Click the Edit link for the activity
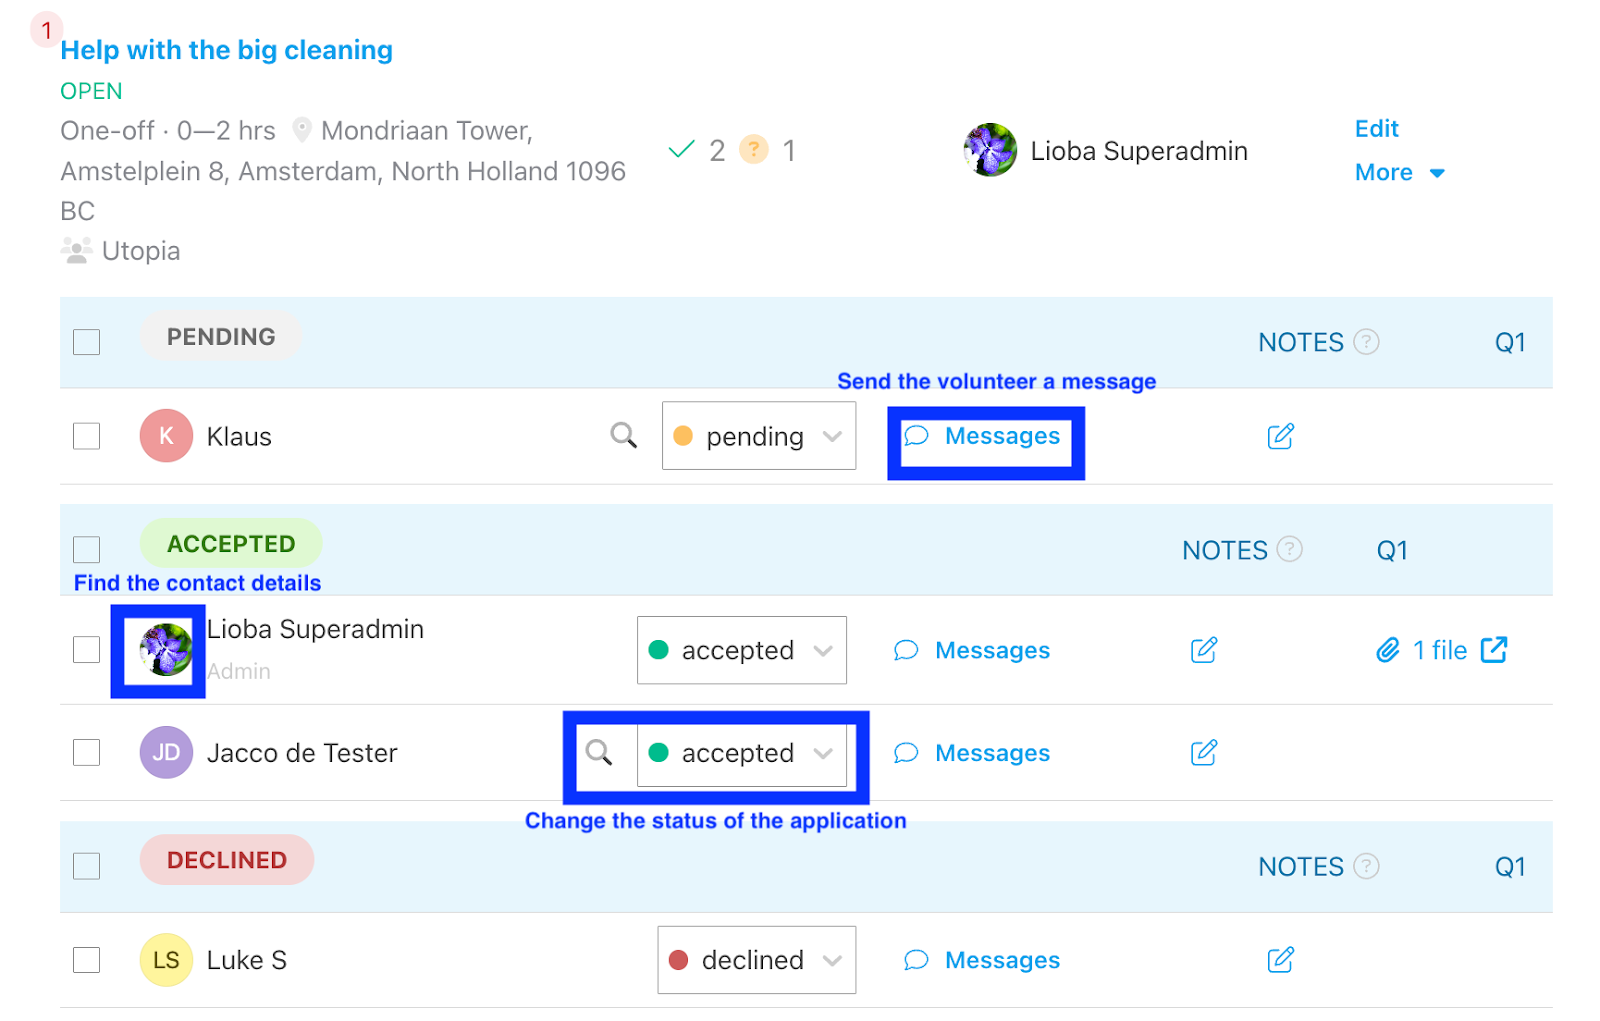The width and height of the screenshot is (1600, 1021). 1376,129
